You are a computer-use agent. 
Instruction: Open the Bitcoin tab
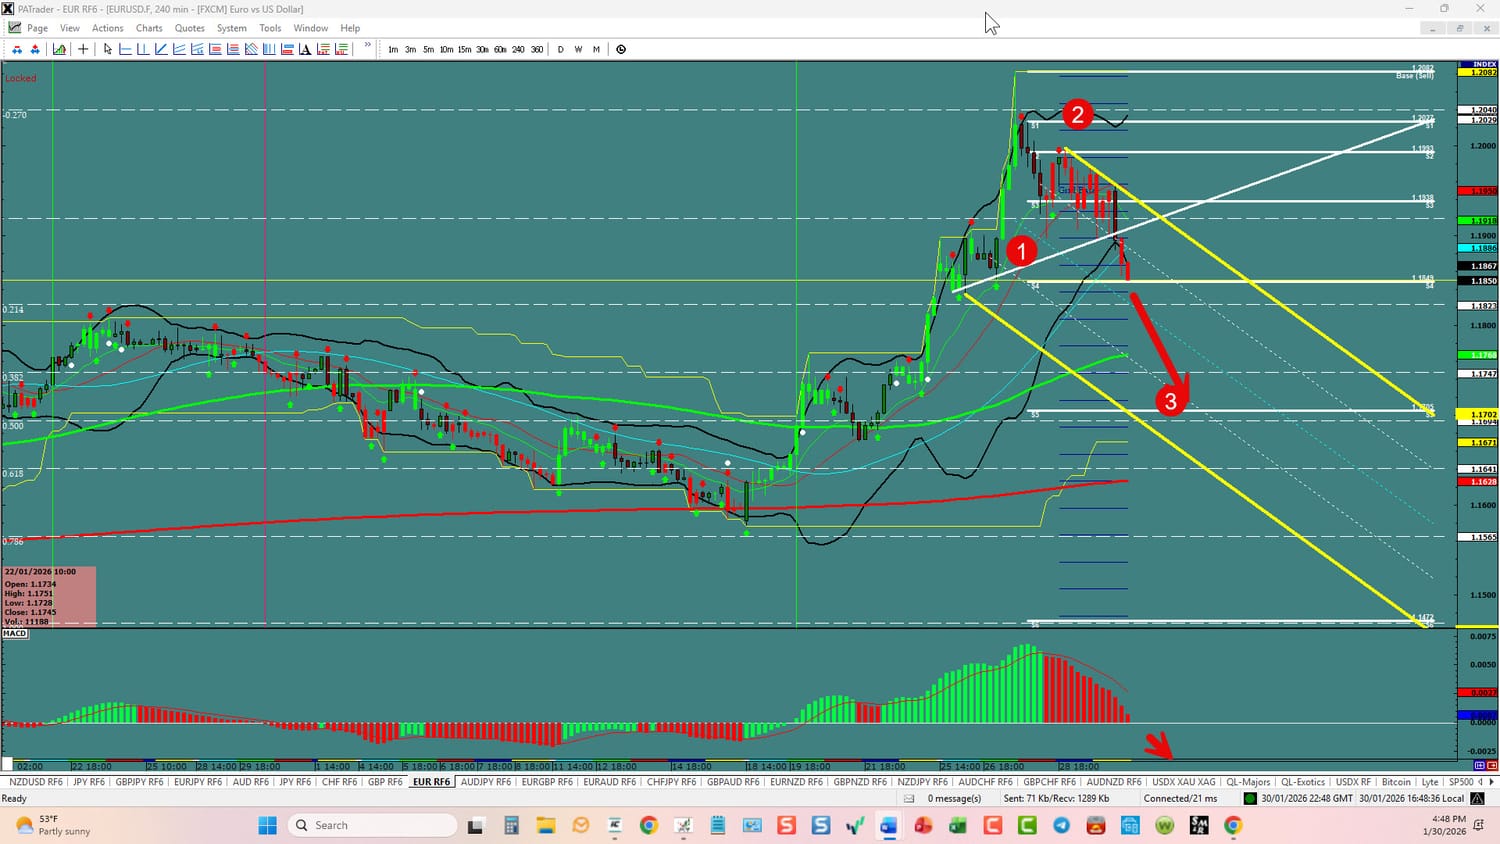[x=1396, y=782]
